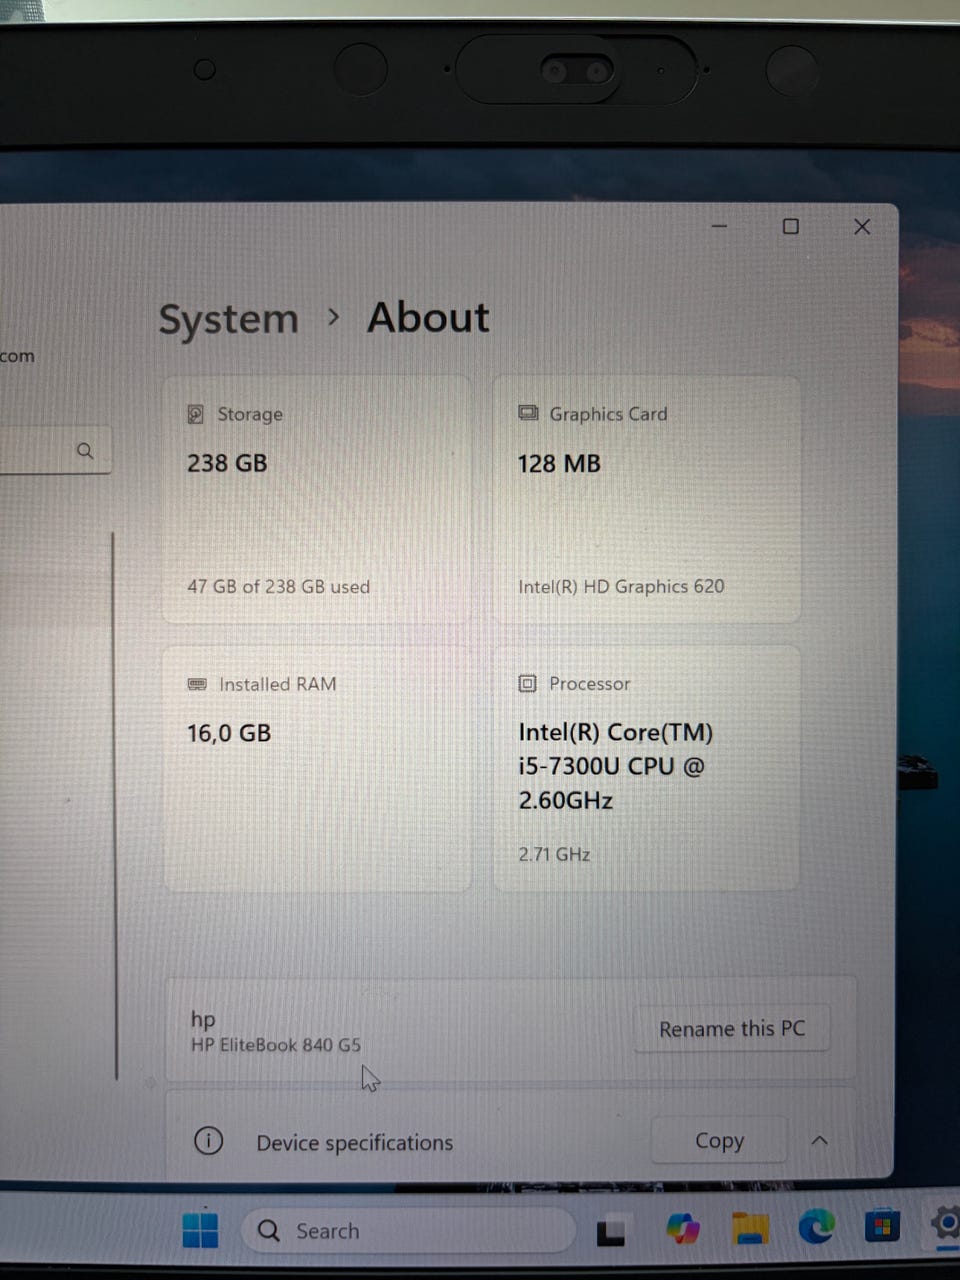Click the Processor chip icon

click(x=527, y=683)
